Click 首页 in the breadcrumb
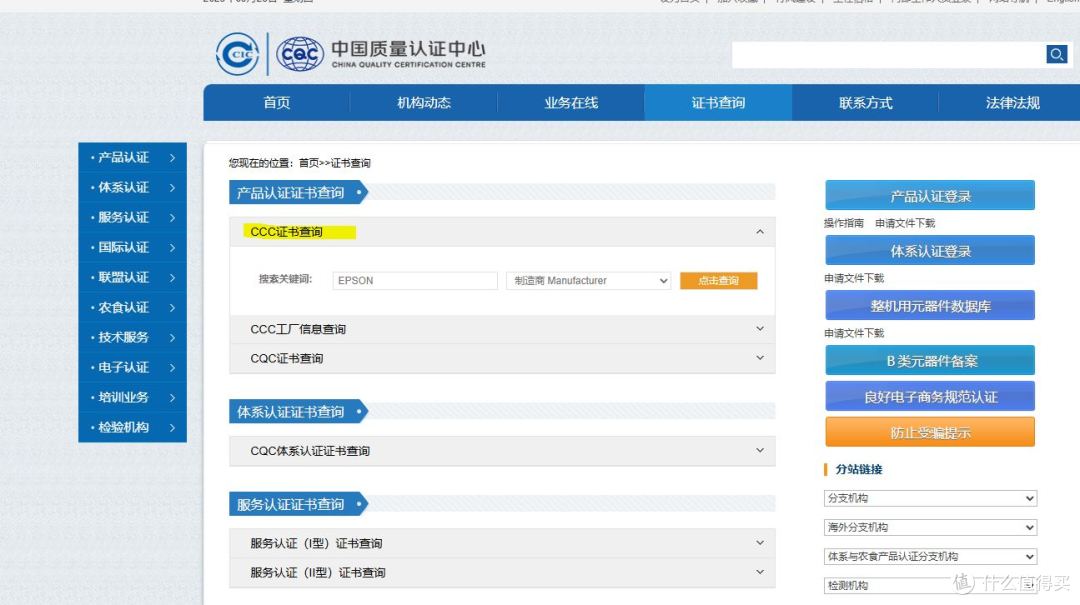Image resolution: width=1080 pixels, height=605 pixels. (309, 163)
